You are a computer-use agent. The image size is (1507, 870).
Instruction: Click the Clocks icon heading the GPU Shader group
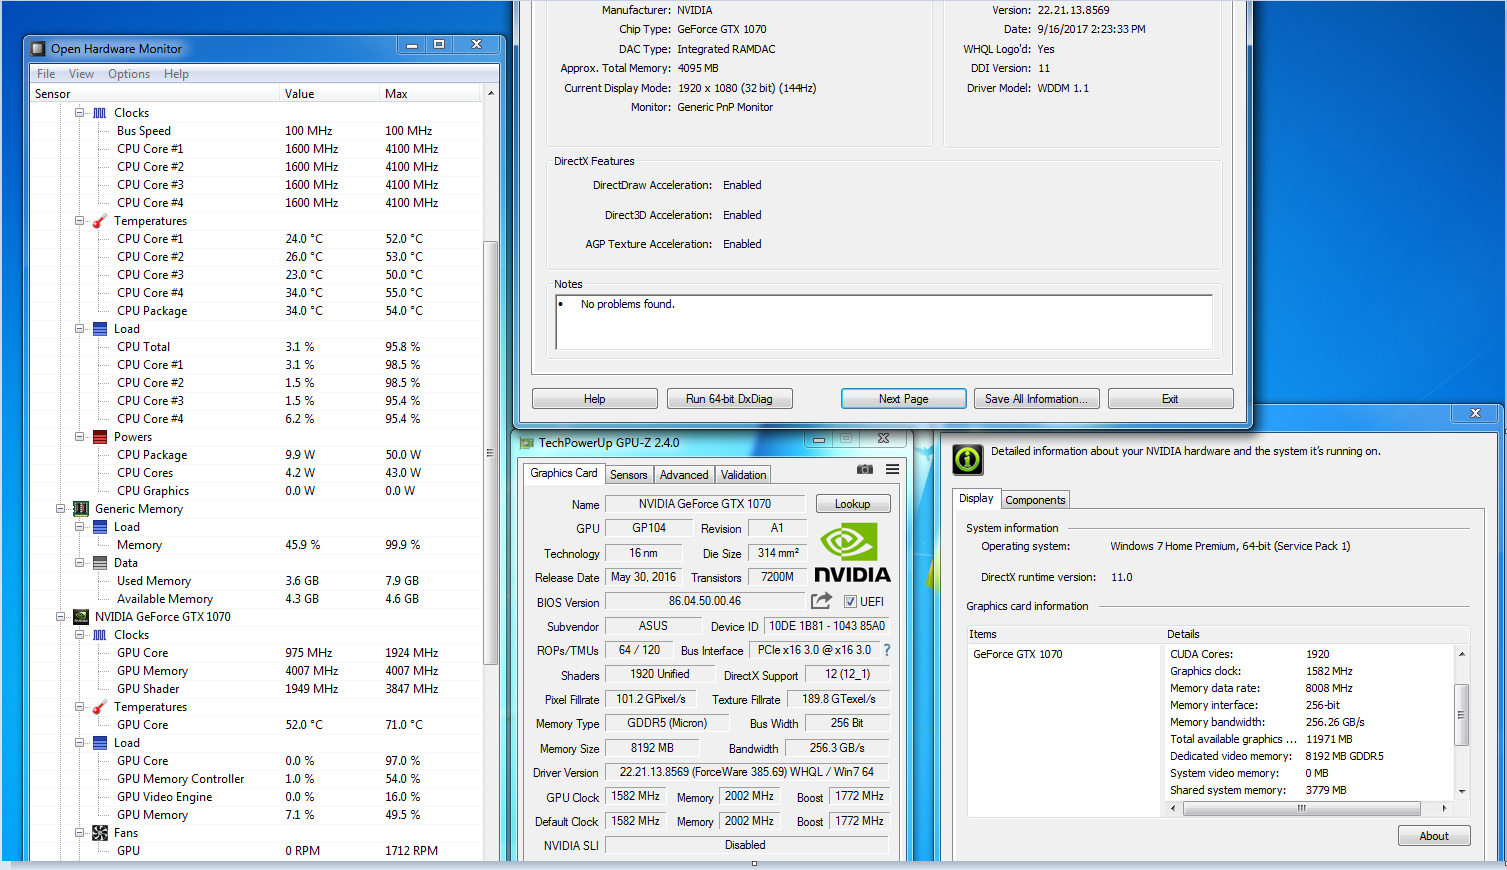click(100, 635)
